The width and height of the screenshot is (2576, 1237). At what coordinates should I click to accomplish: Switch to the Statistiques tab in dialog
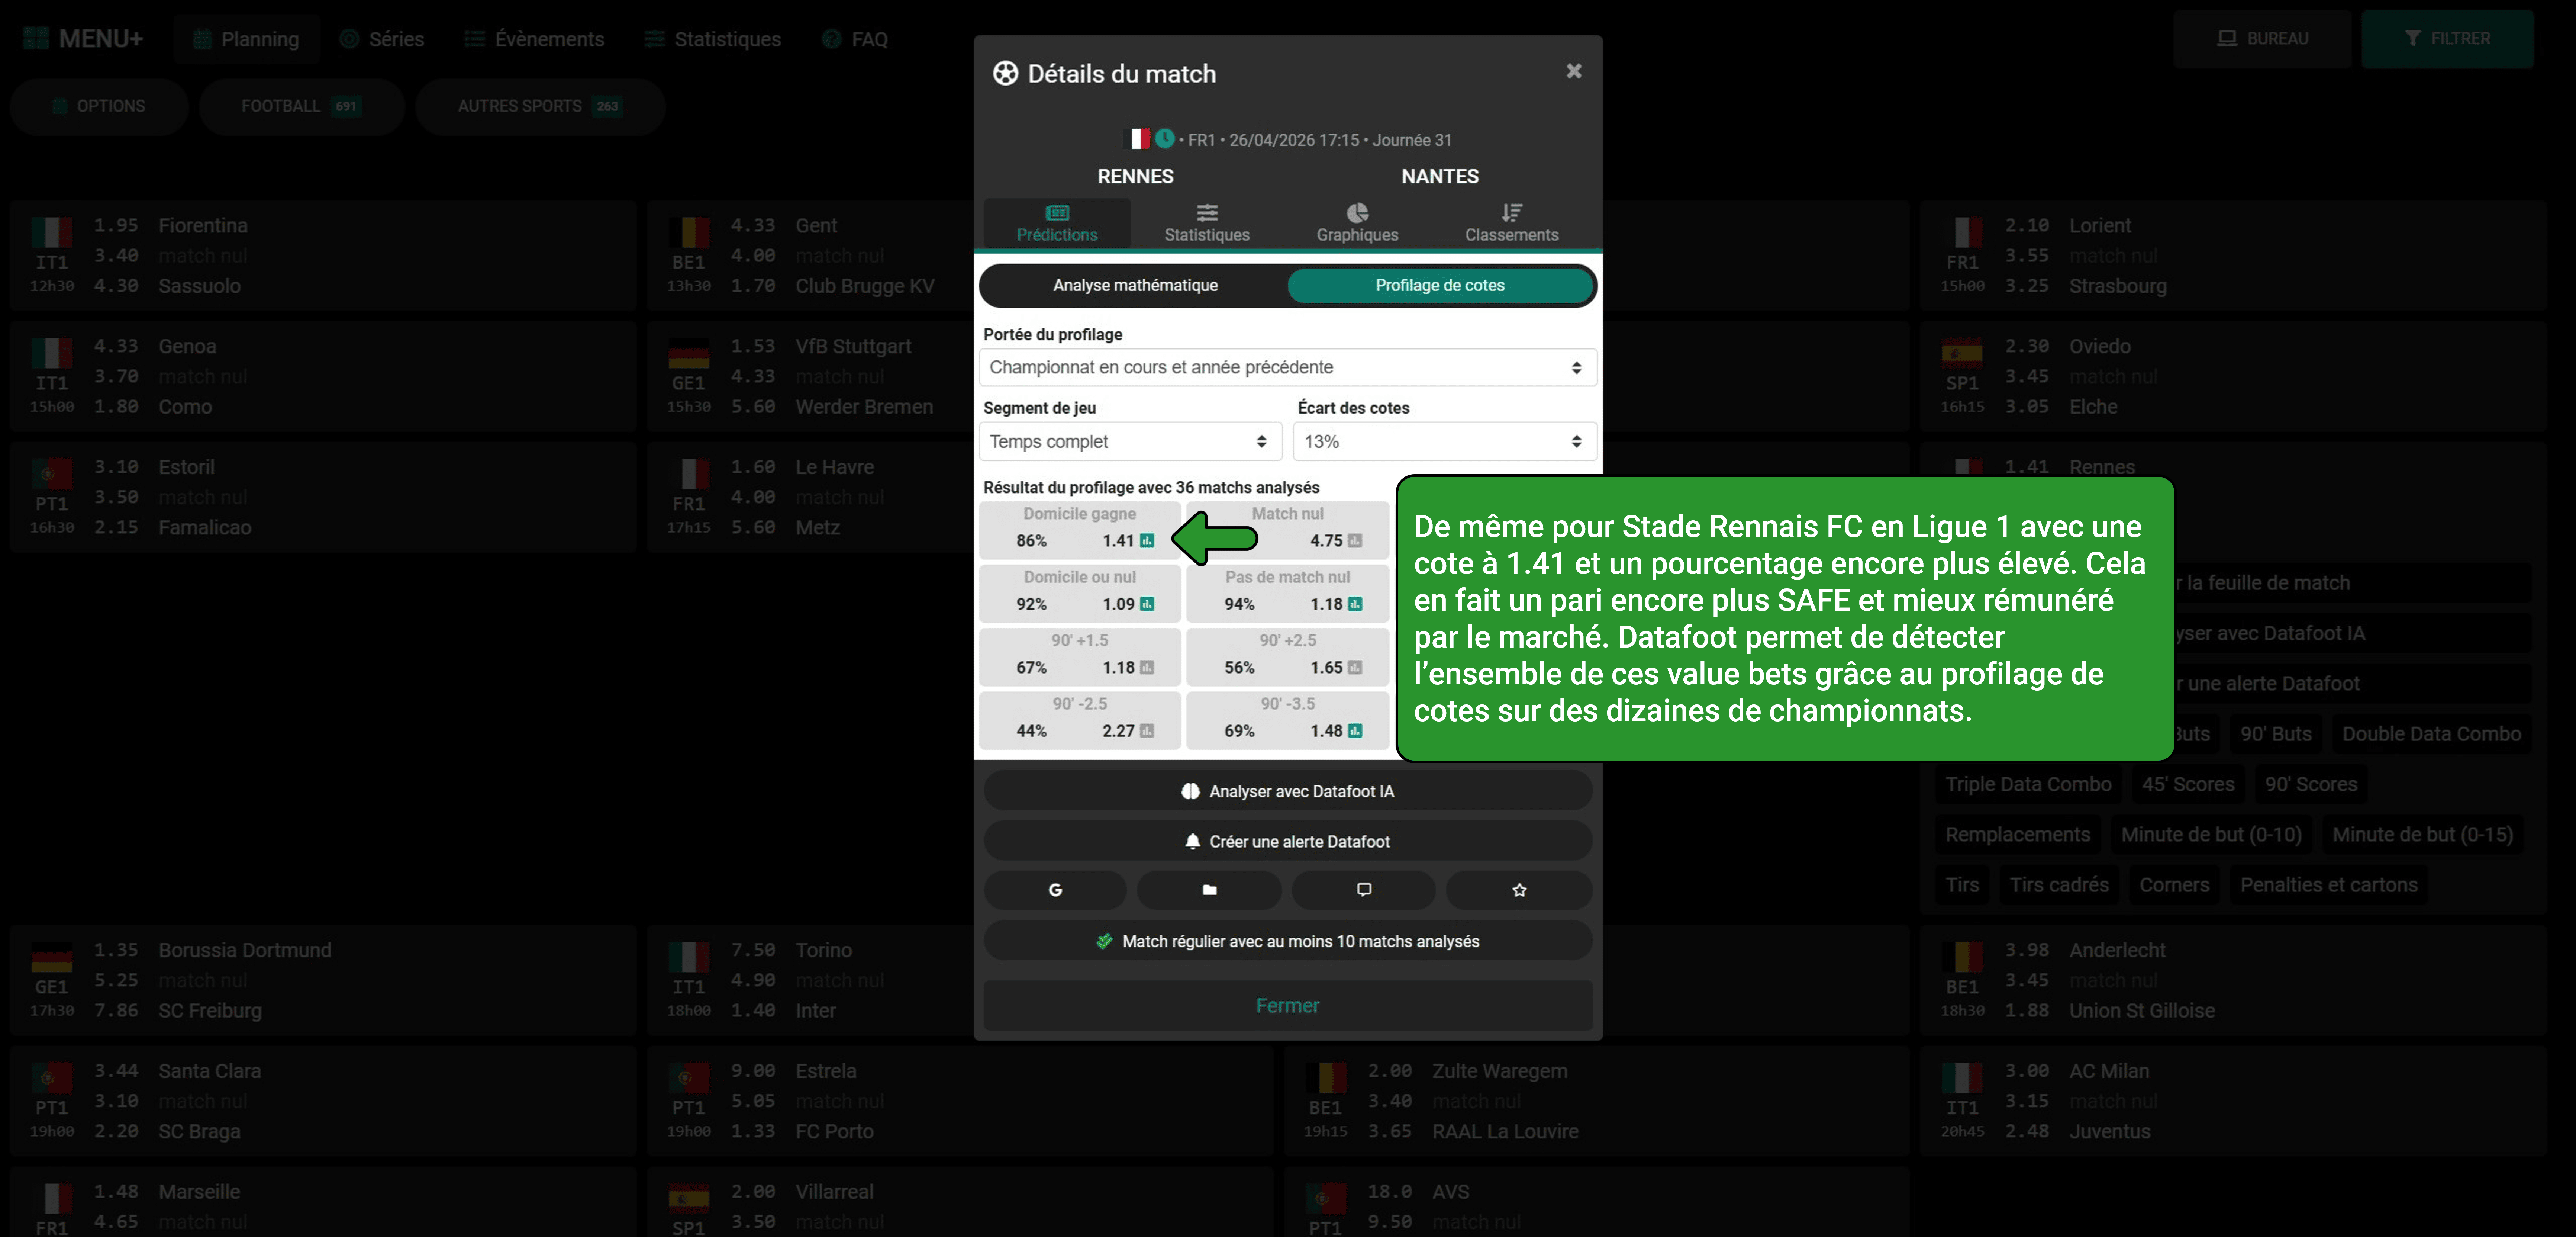pos(1207,223)
